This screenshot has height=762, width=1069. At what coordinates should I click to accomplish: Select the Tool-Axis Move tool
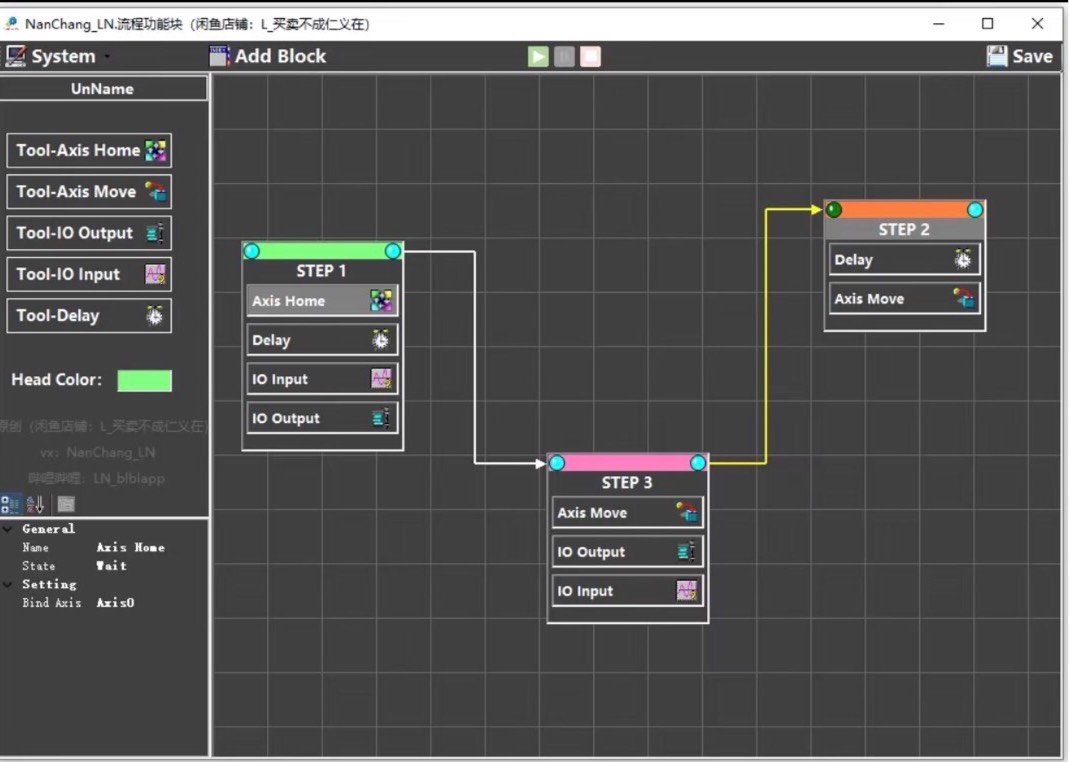pyautogui.click(x=89, y=192)
